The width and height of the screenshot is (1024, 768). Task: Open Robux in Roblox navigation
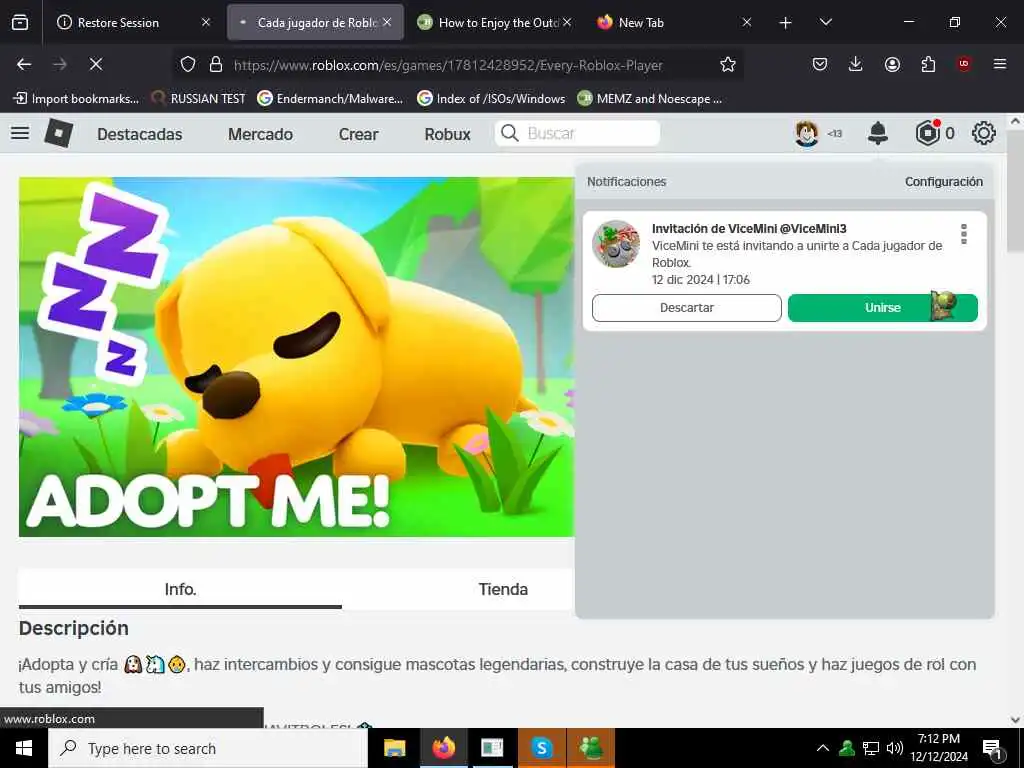(x=447, y=134)
